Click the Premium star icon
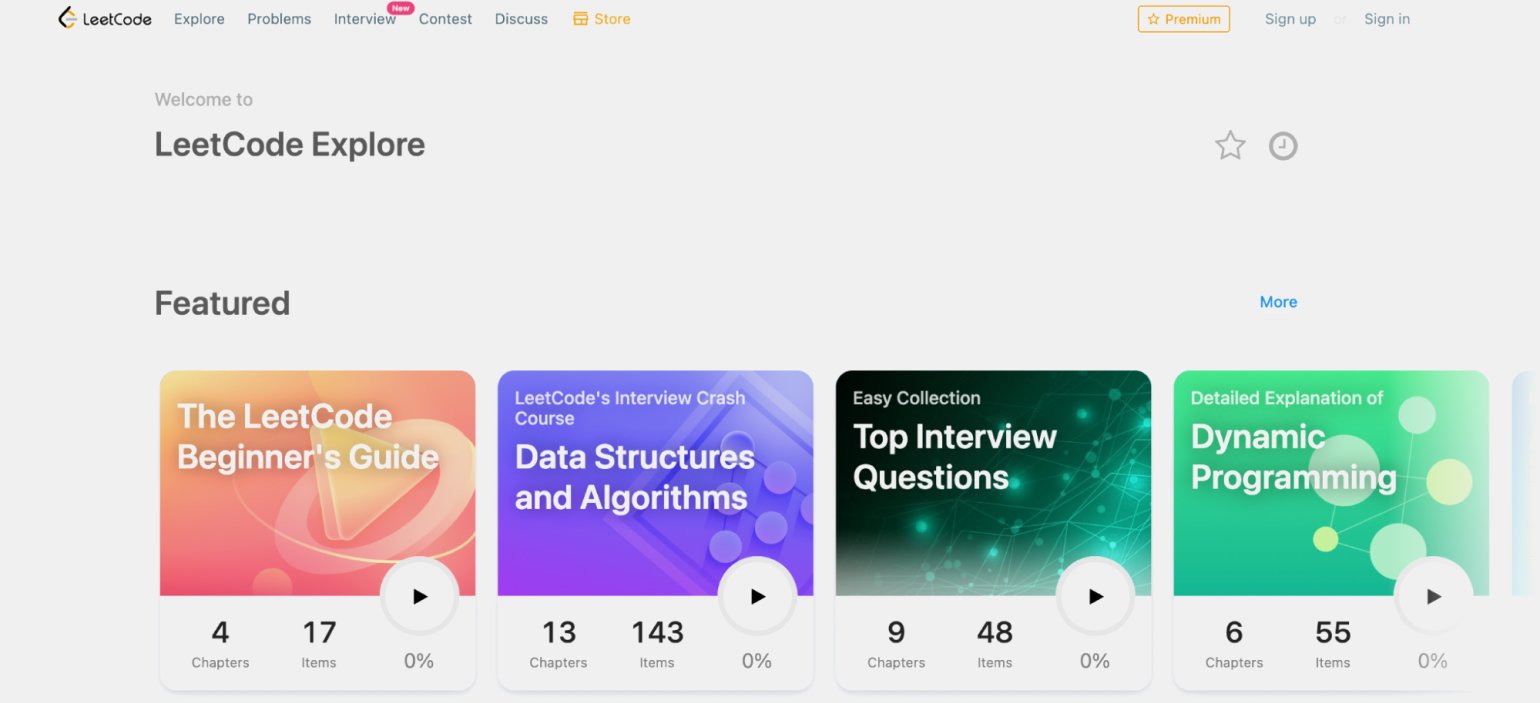 (x=1153, y=19)
